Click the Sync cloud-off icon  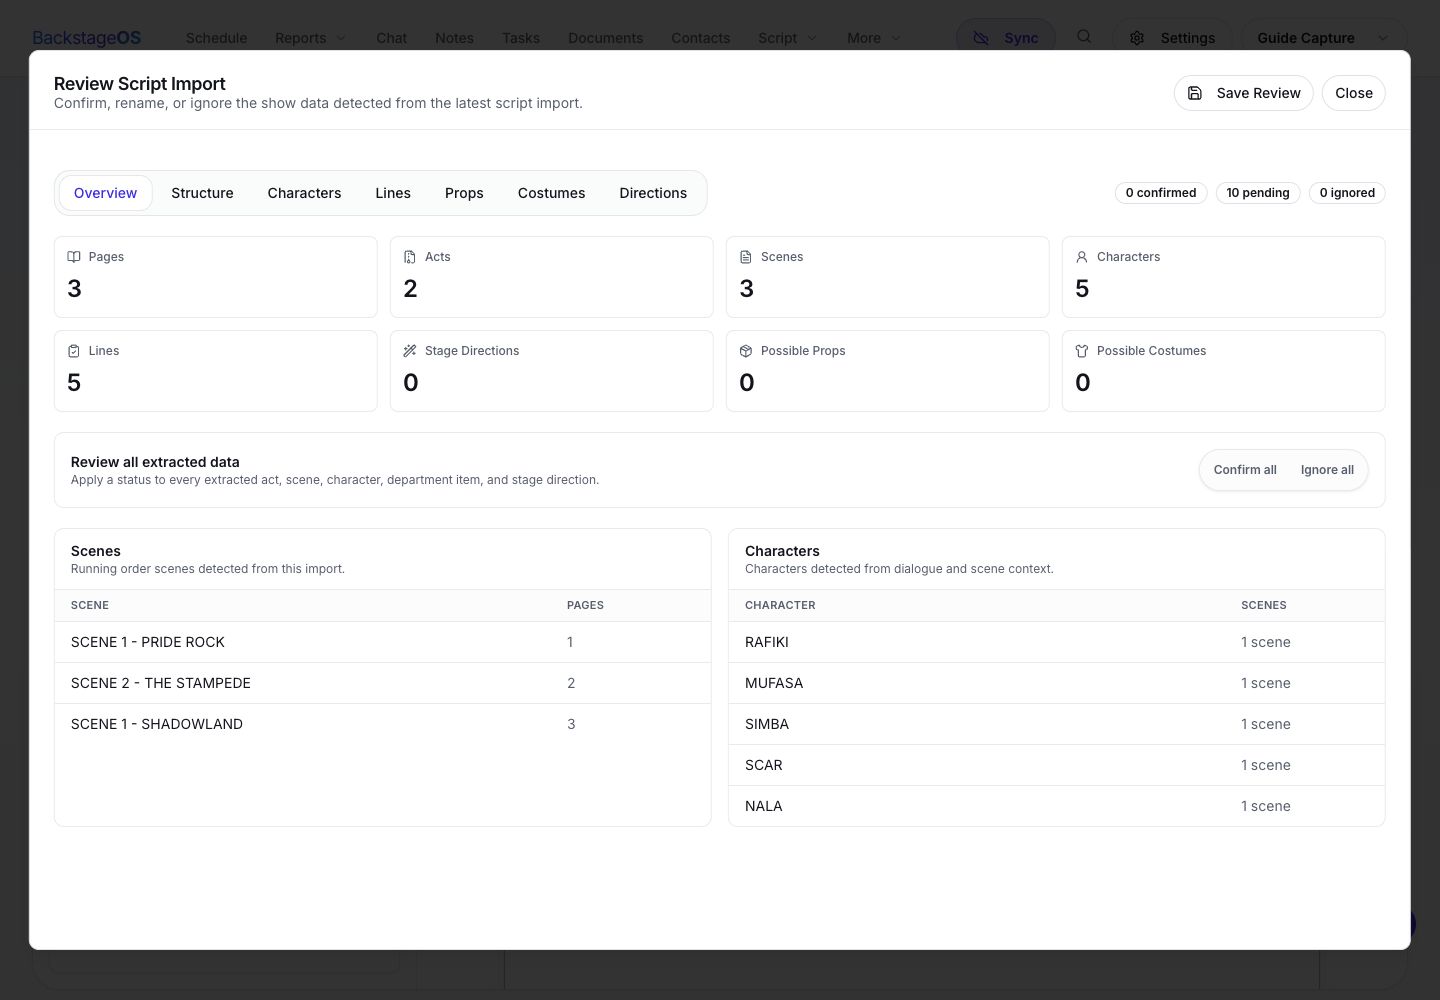(981, 38)
